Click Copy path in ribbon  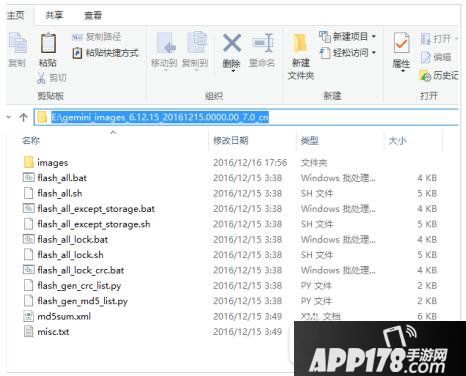coord(97,37)
